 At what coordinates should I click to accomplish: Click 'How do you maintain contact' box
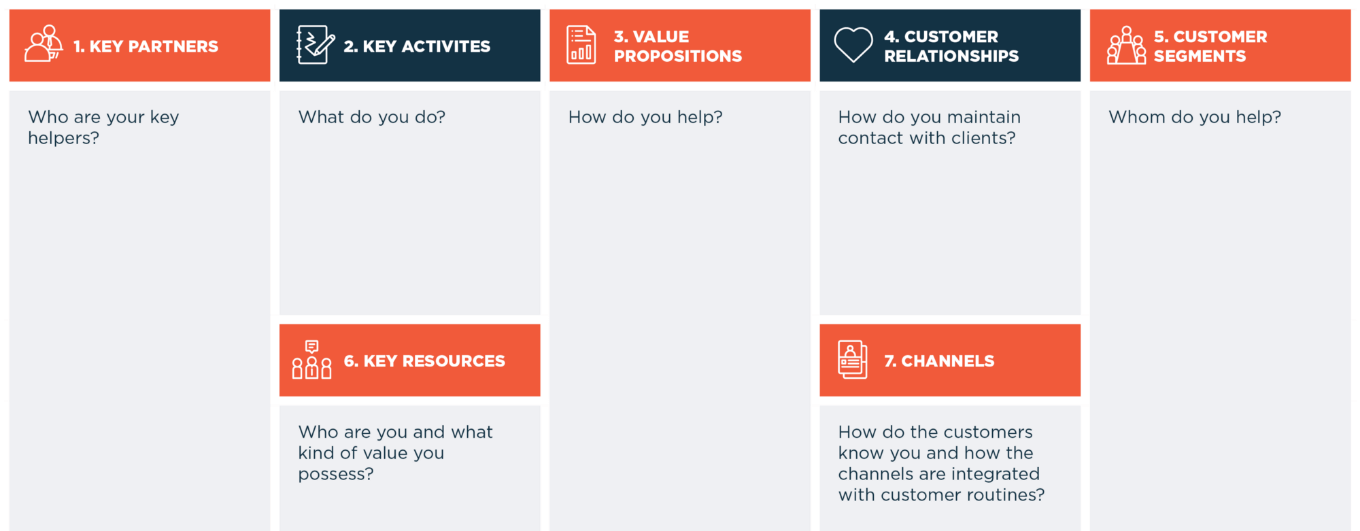(950, 203)
